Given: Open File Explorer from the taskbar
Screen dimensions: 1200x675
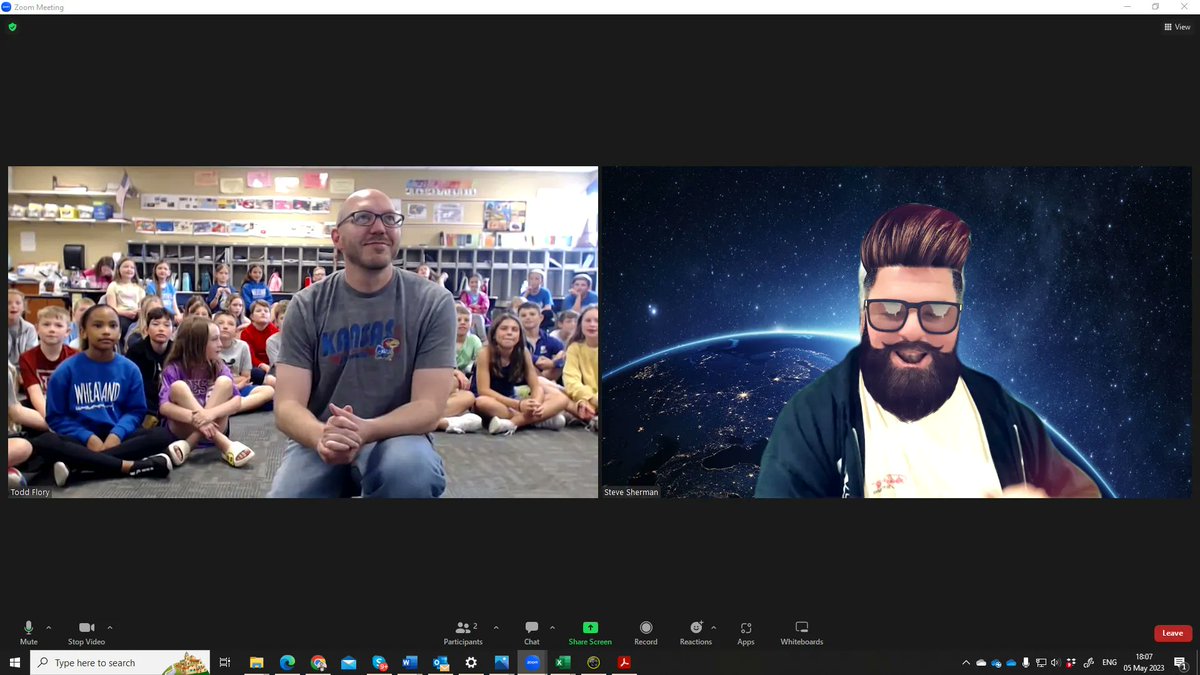Looking at the screenshot, I should pyautogui.click(x=256, y=662).
